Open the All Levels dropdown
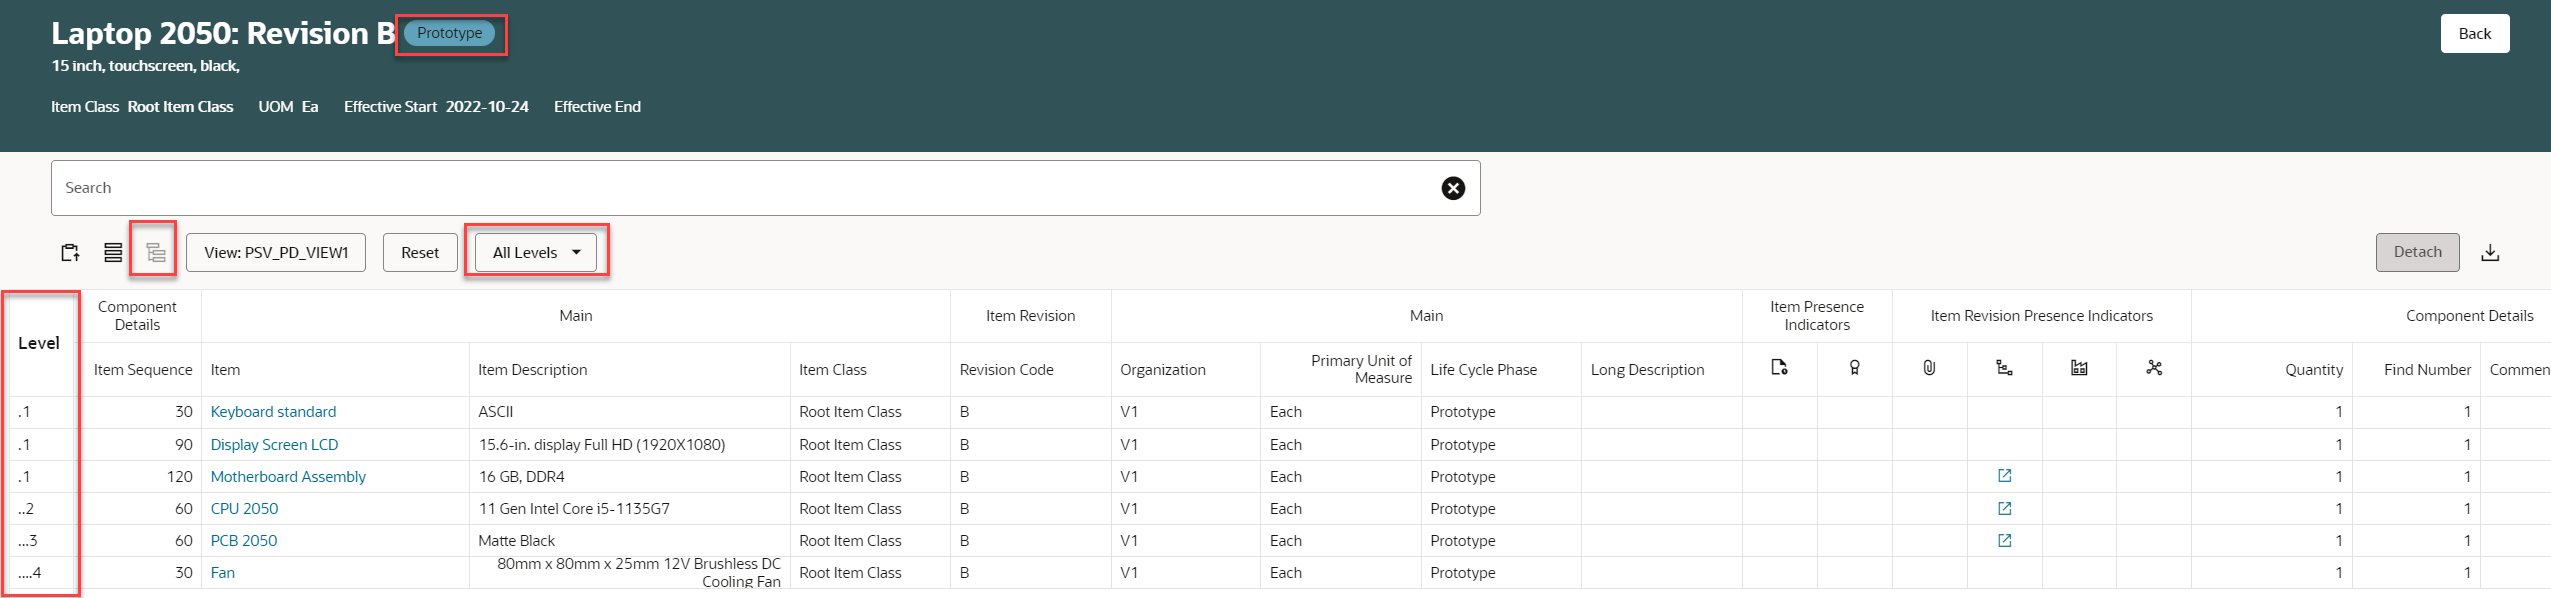 [x=536, y=252]
